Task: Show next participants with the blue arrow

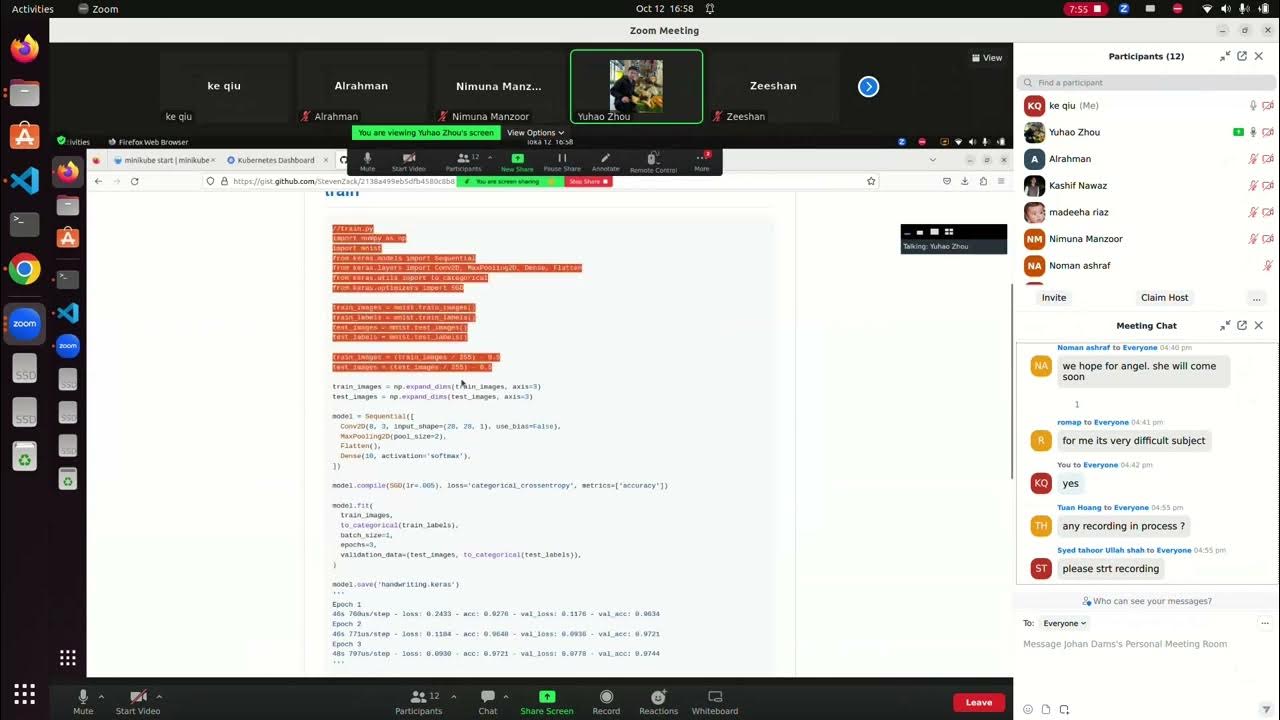Action: [868, 87]
